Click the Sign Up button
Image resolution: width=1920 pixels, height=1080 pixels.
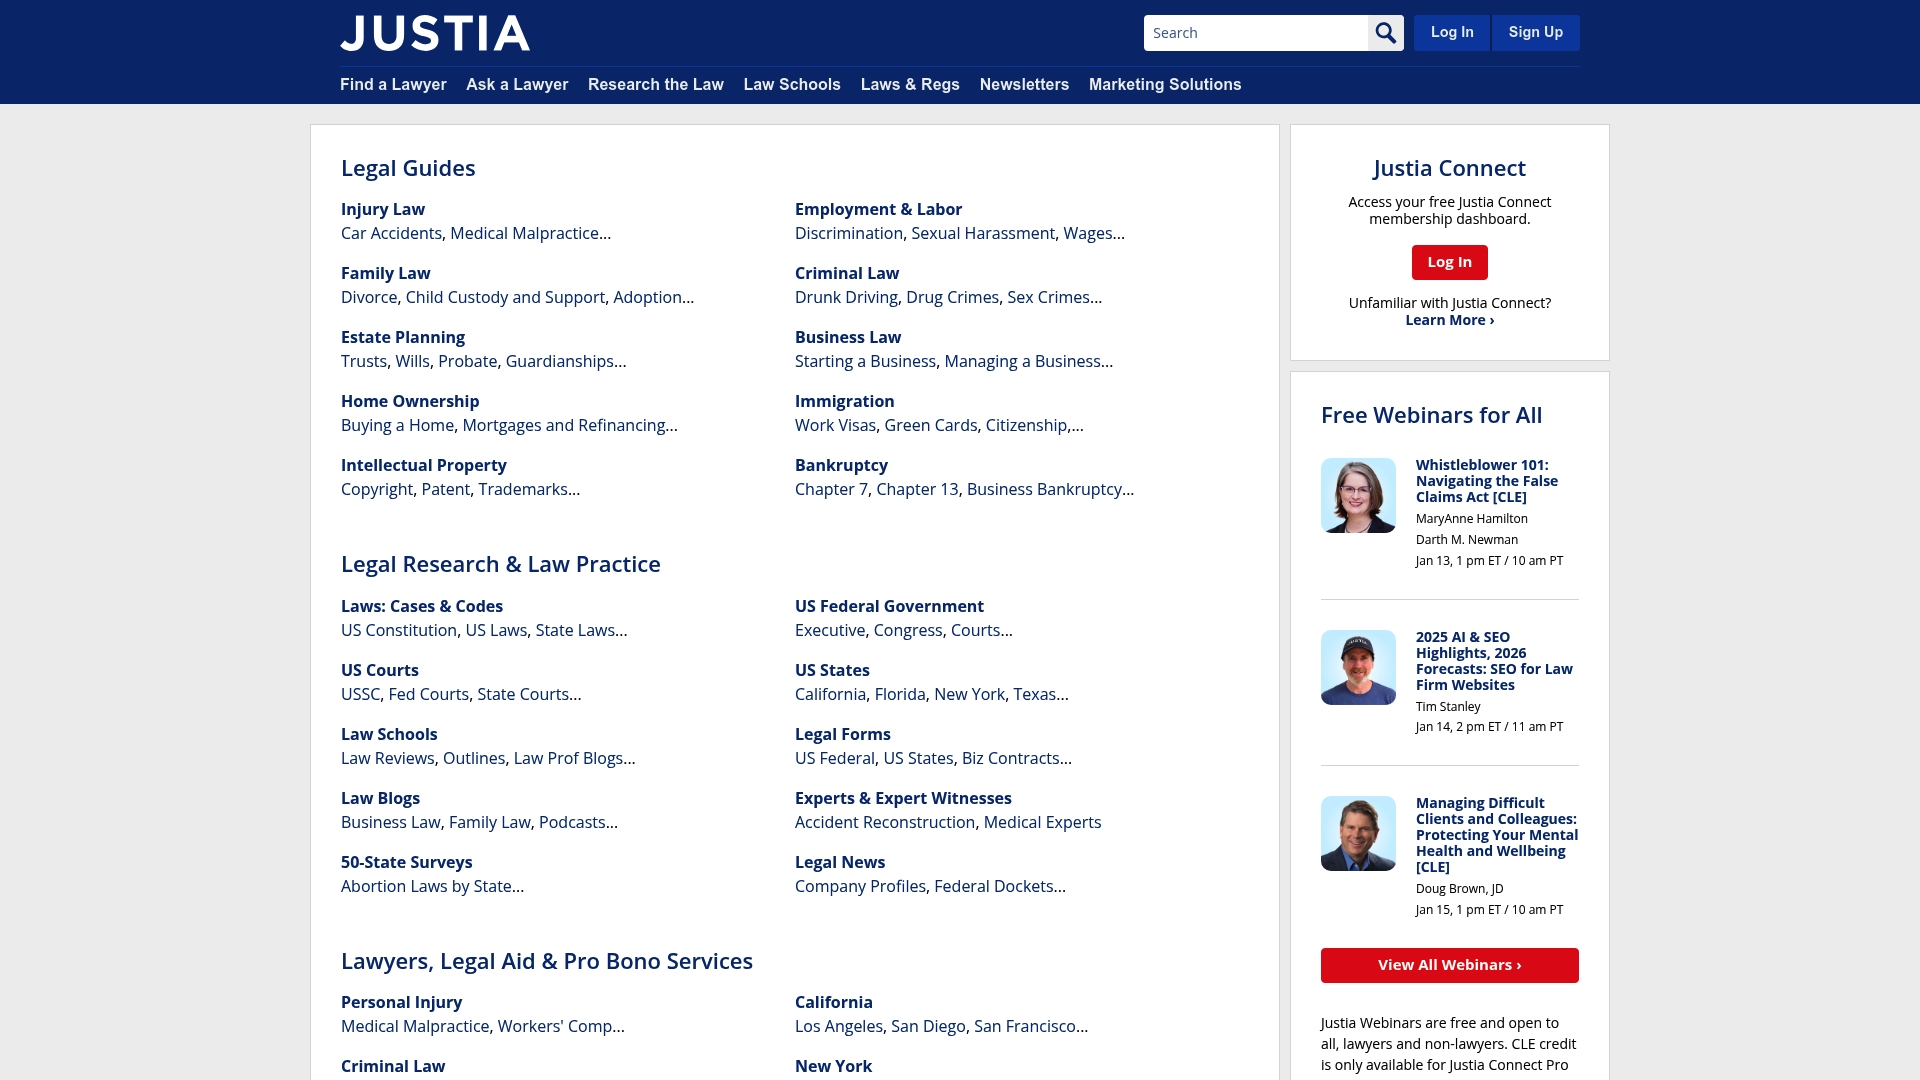click(x=1535, y=32)
